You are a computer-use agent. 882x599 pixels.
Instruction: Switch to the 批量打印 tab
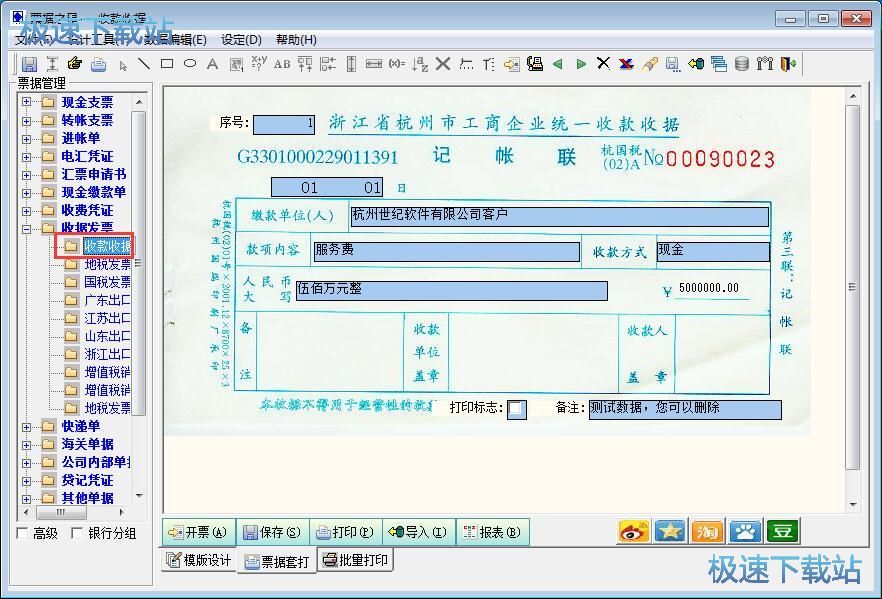355,560
